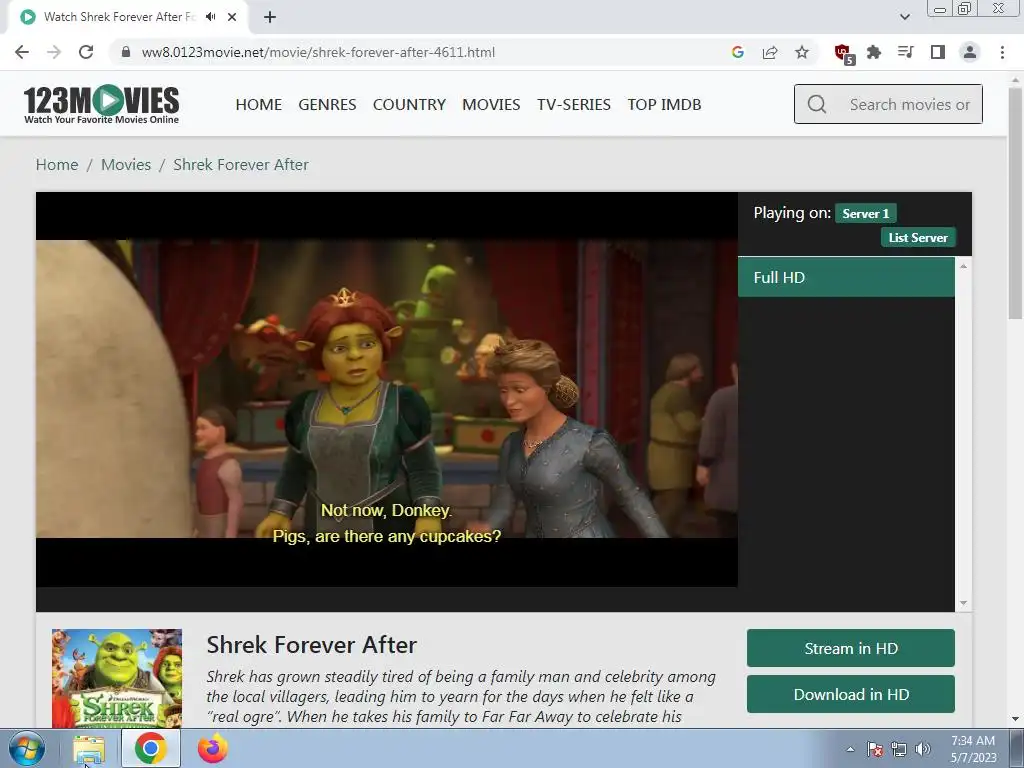Screen dimensions: 1024x768
Task: Launch Firefox from the taskbar
Action: 213,748
